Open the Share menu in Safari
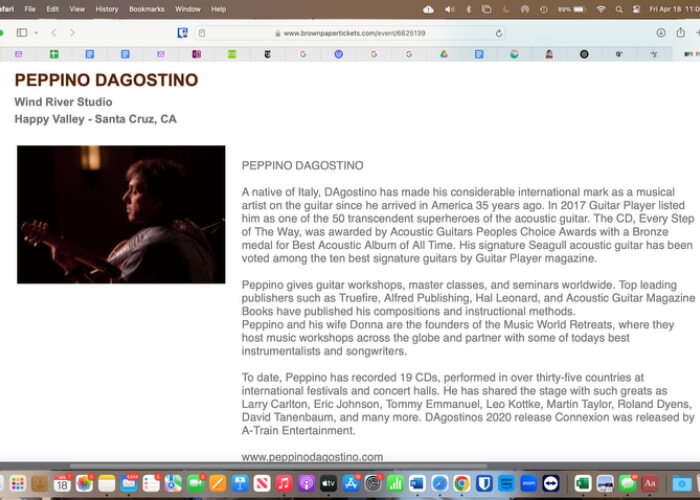This screenshot has width=700, height=500. pyautogui.click(x=680, y=33)
